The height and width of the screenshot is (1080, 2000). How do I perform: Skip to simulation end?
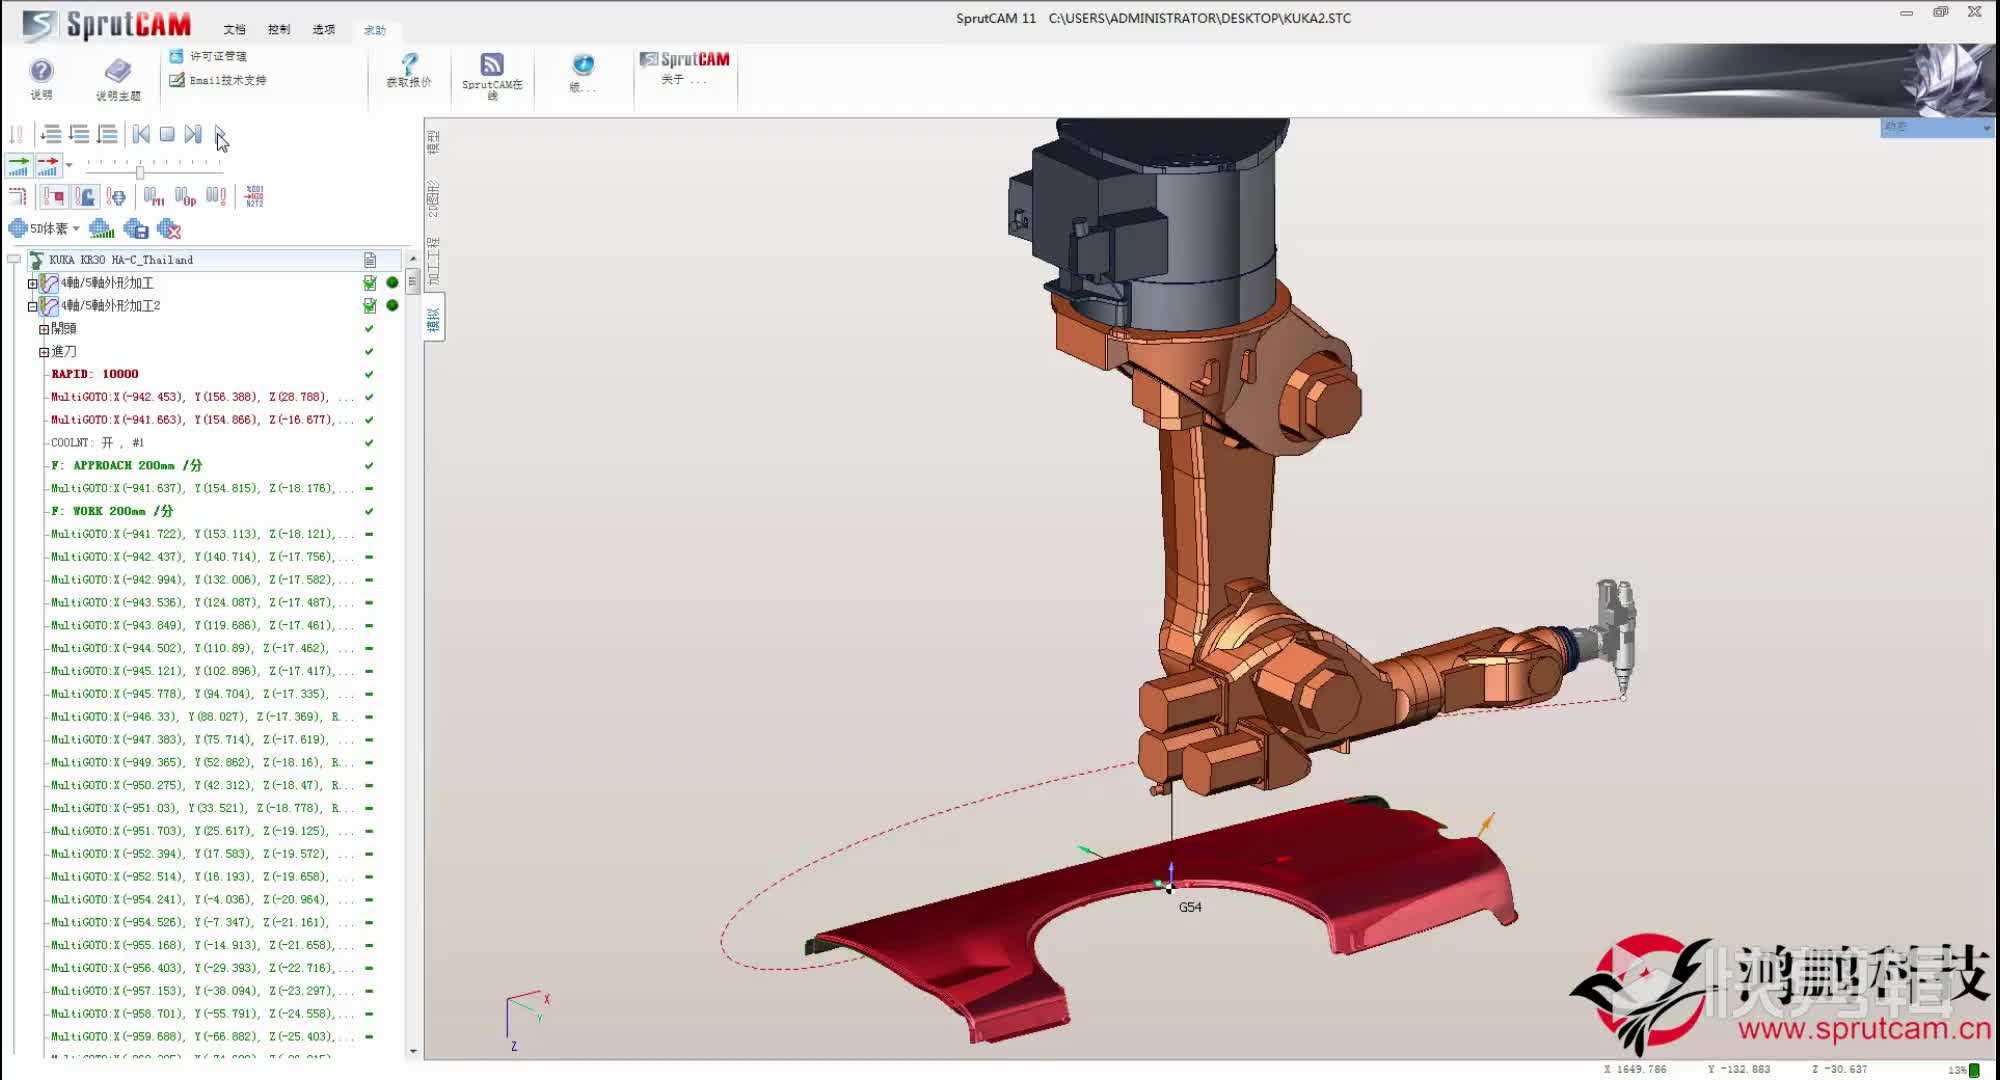click(193, 134)
